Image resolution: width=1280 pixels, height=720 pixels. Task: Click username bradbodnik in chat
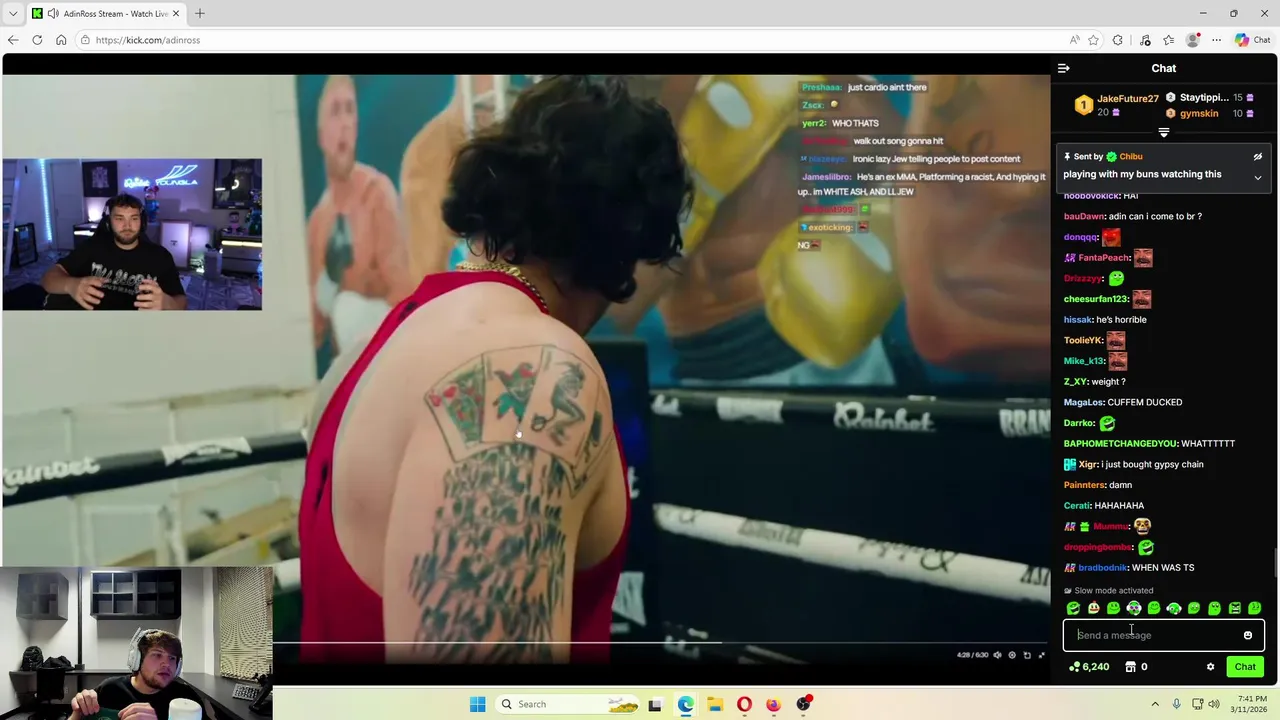coord(1102,568)
